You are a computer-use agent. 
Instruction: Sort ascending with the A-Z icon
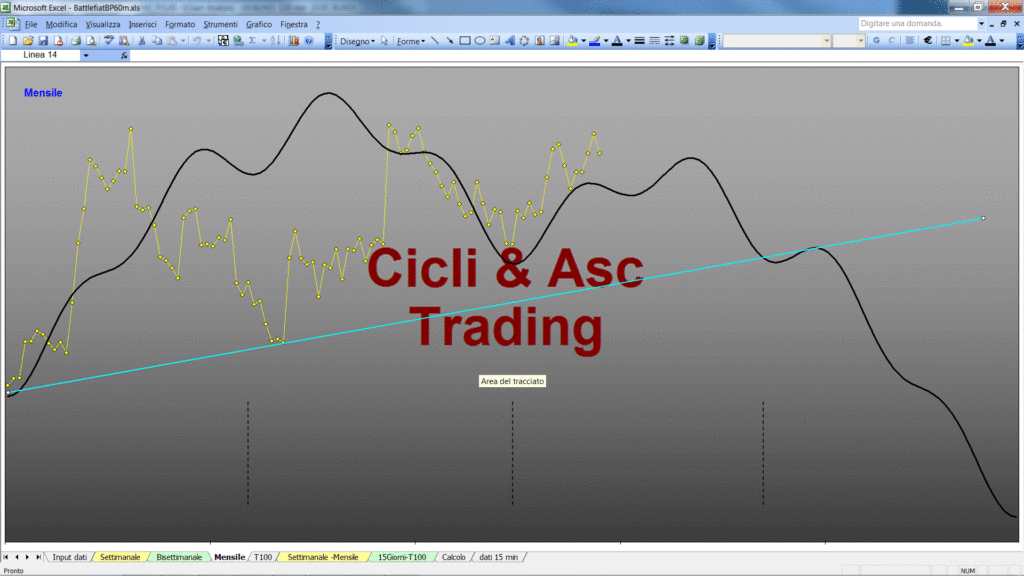click(x=276, y=40)
